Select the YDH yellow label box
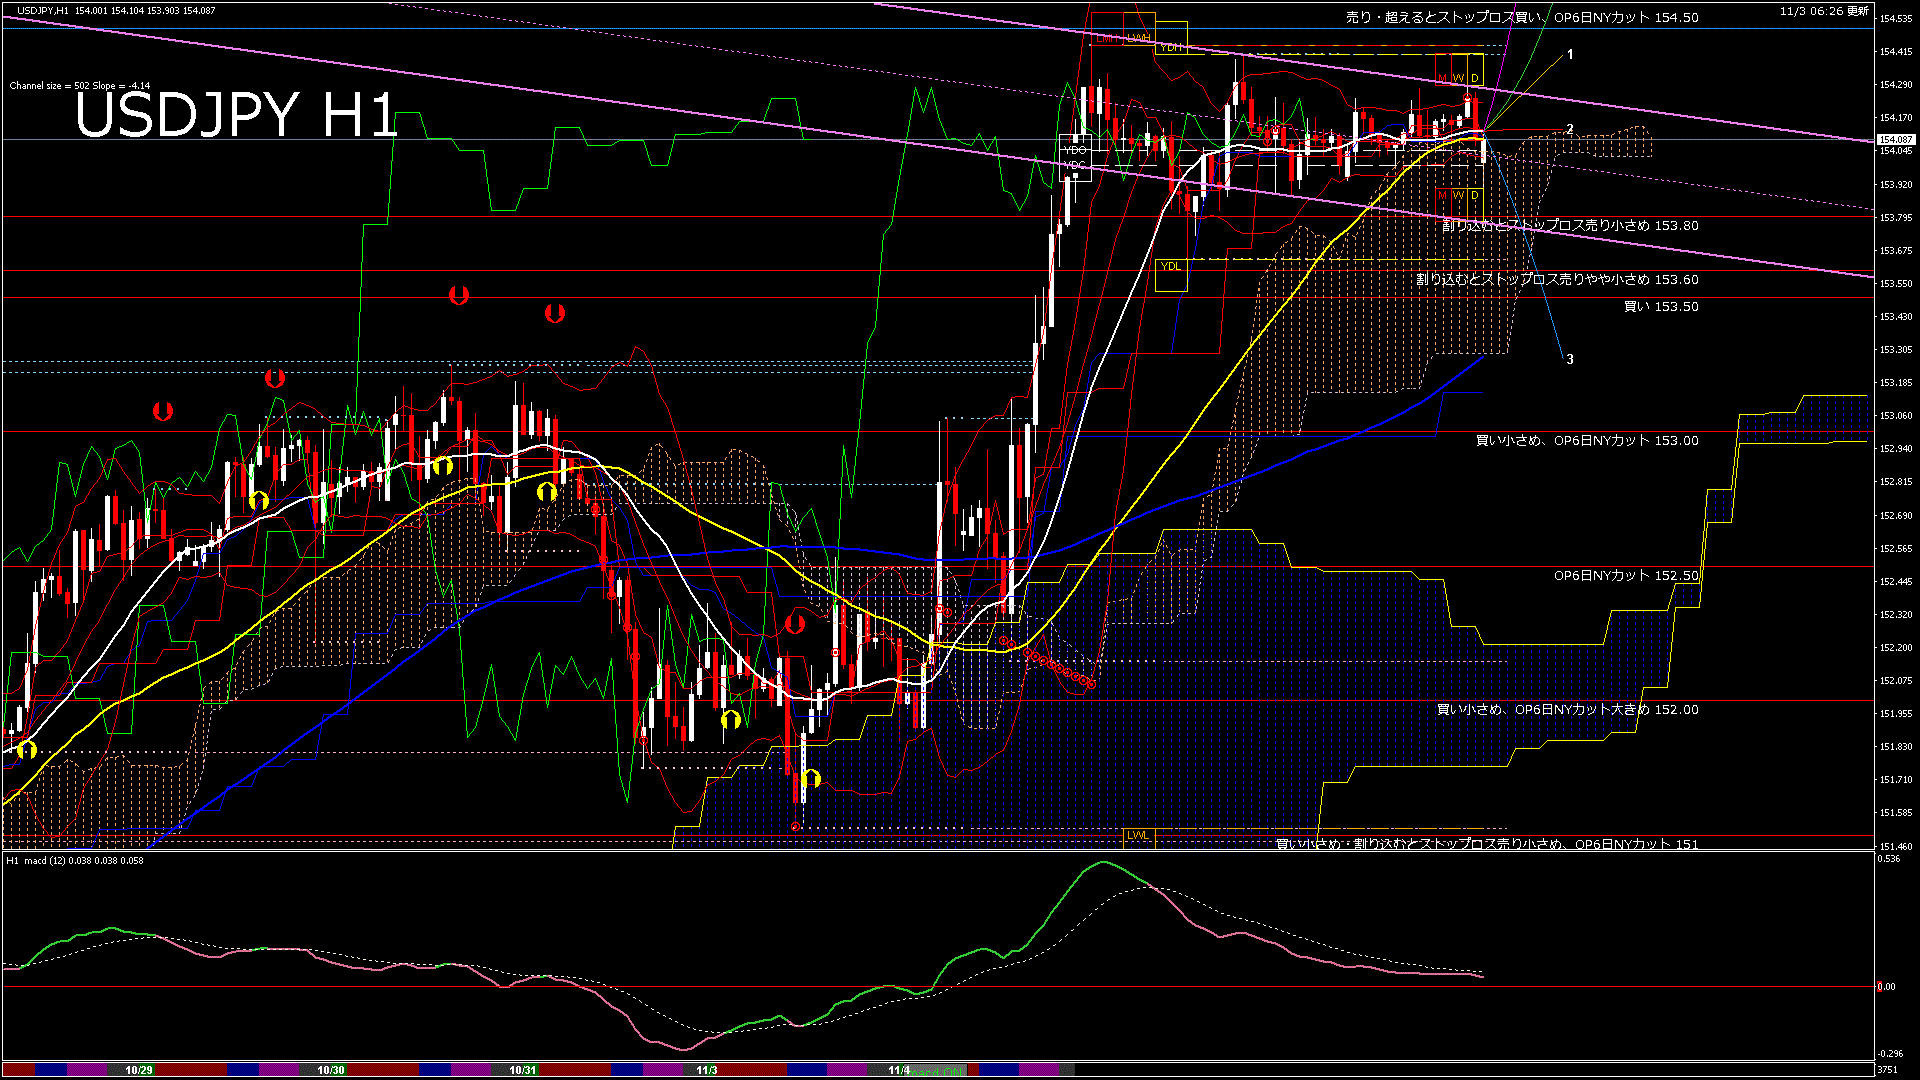Screen dimensions: 1920x1080 tap(1169, 47)
